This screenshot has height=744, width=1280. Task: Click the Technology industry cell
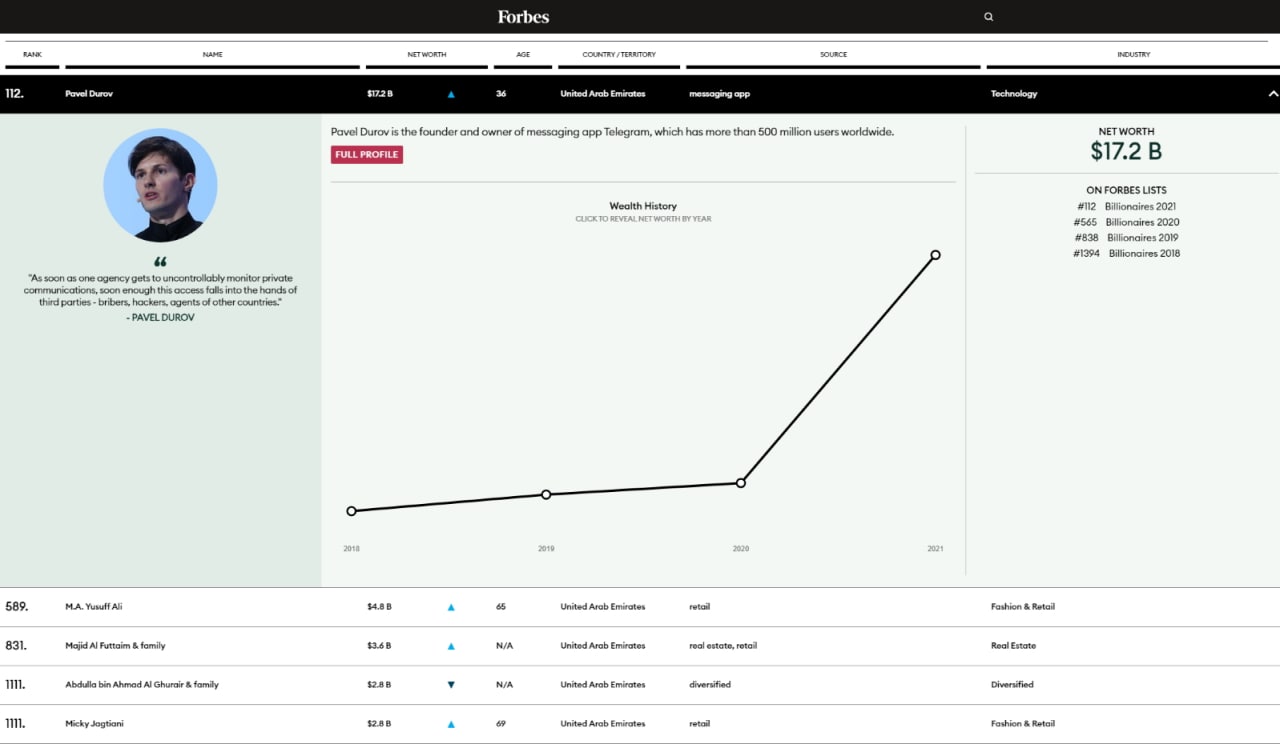click(1014, 94)
